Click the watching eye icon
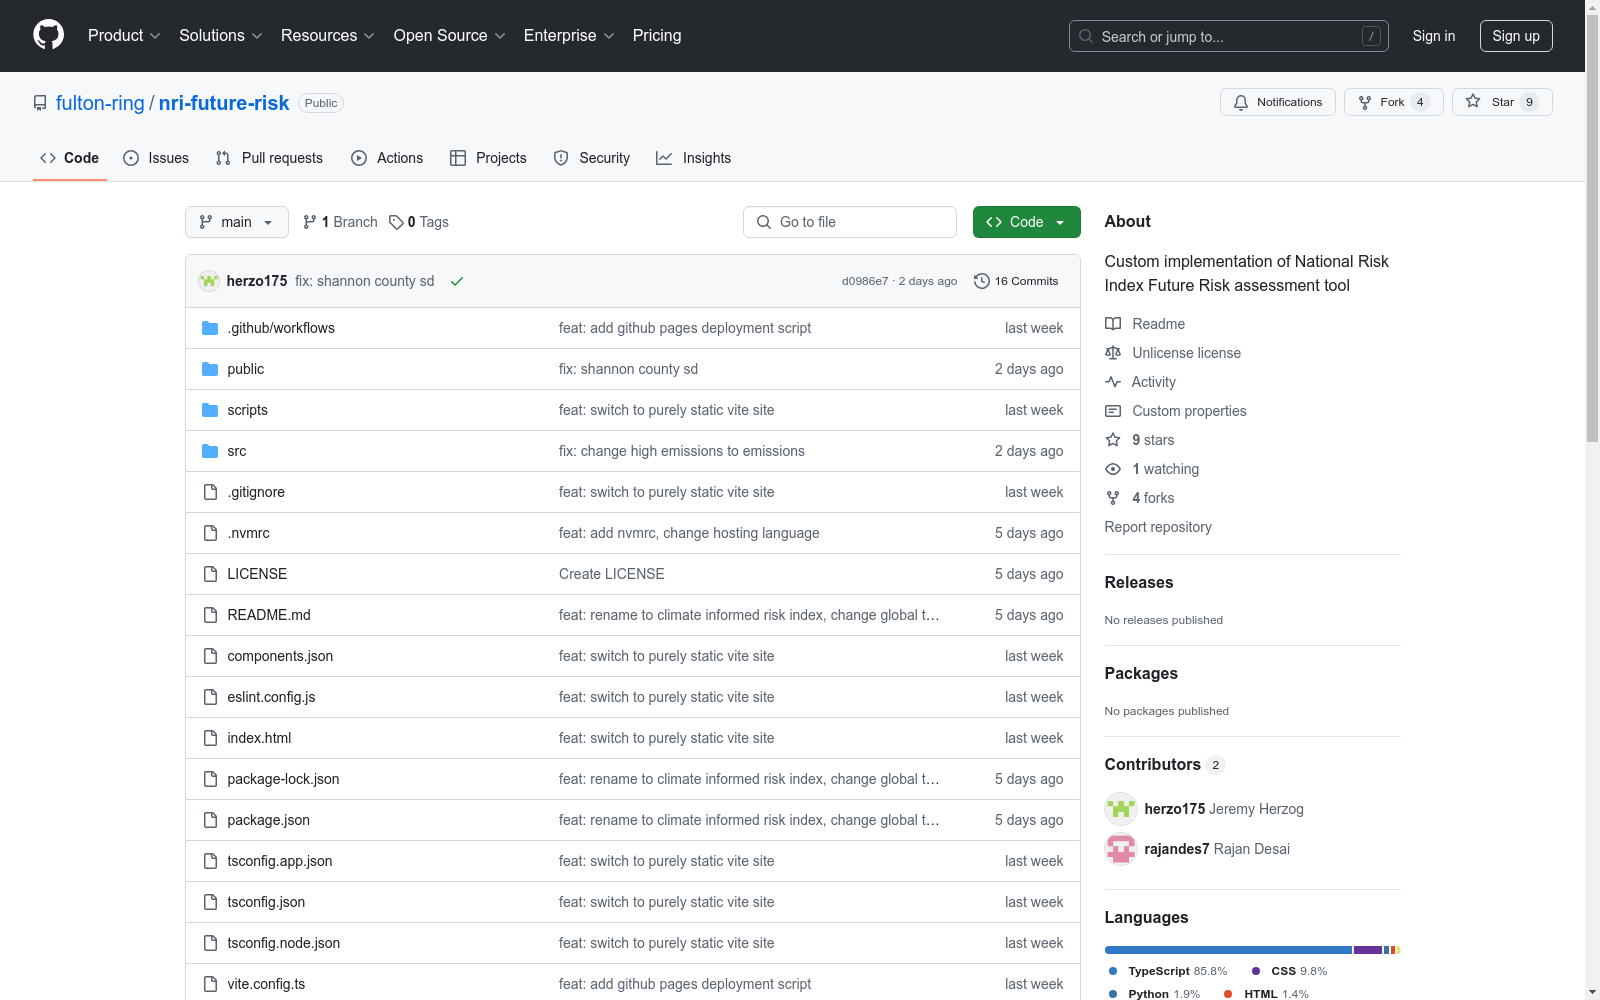This screenshot has height=1000, width=1600. click(x=1113, y=469)
